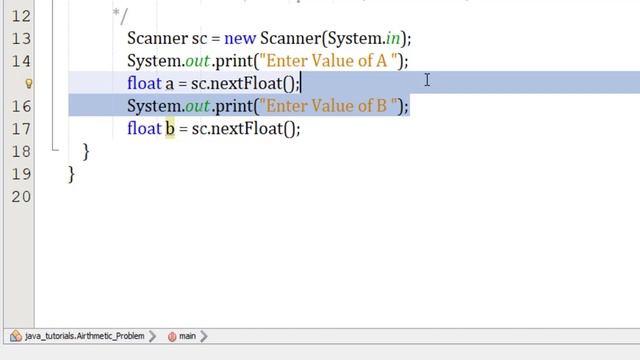Open the java_tutorials.Airthmetic_Problem breadcrumb
Image resolution: width=640 pixels, height=360 pixels.
pyautogui.click(x=84, y=336)
